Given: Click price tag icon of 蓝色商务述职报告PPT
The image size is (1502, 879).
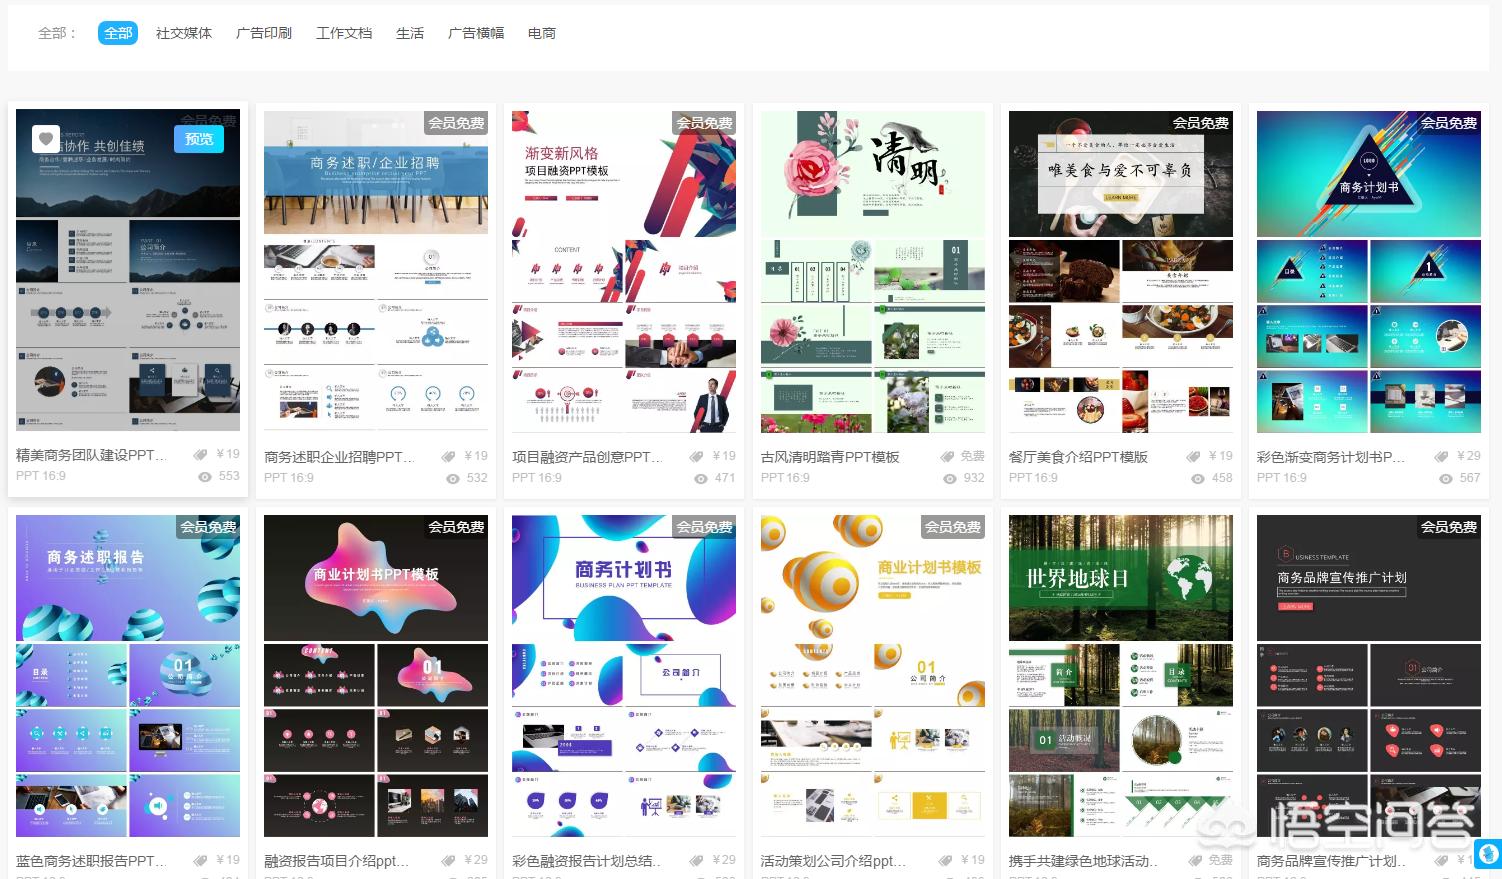Looking at the screenshot, I should 201,861.
